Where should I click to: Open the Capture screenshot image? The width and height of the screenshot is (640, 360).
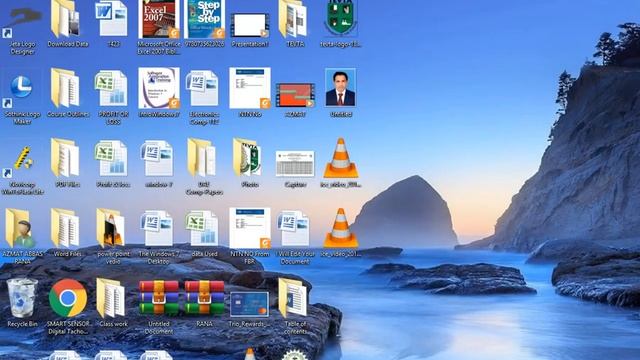(295, 168)
